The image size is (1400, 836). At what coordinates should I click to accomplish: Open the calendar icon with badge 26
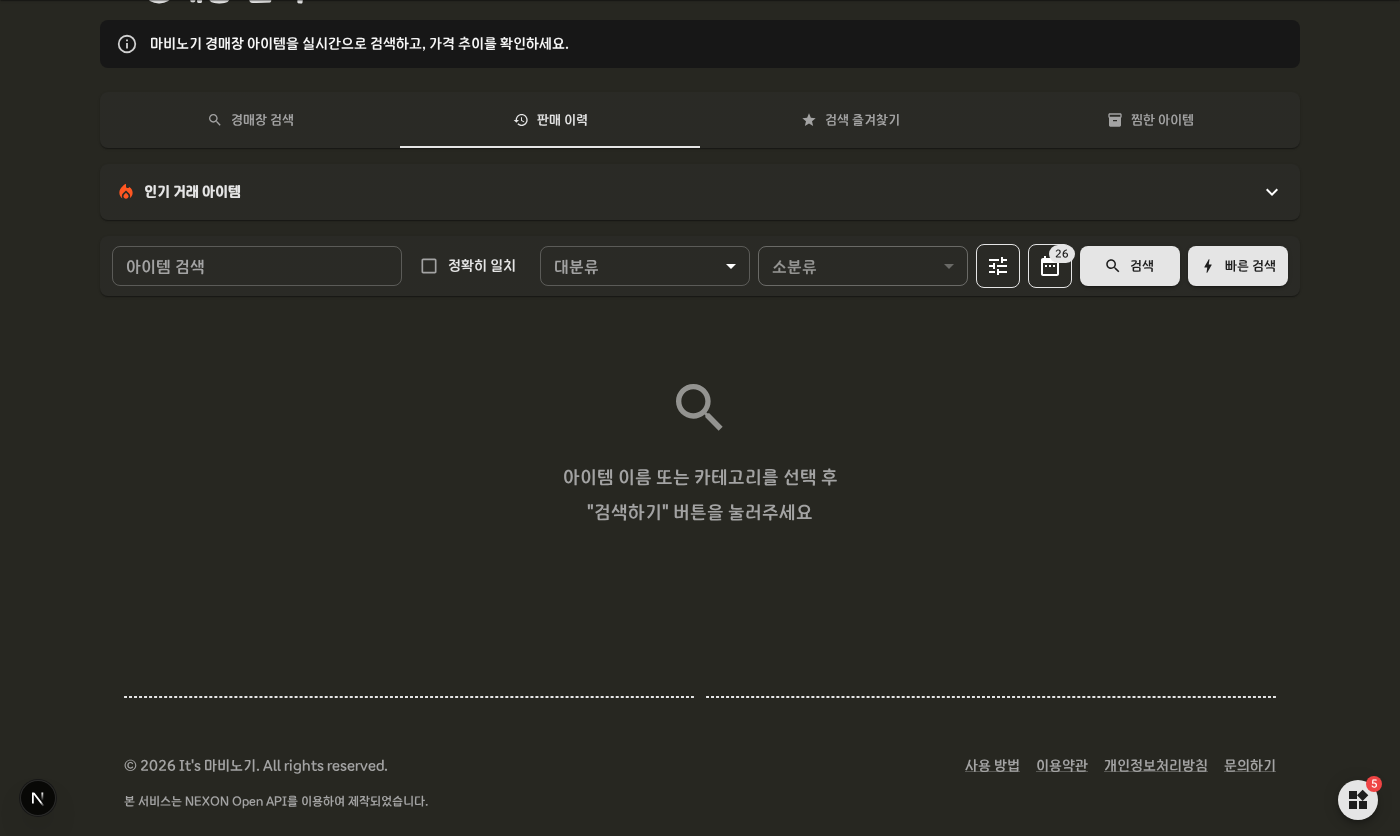click(1050, 266)
